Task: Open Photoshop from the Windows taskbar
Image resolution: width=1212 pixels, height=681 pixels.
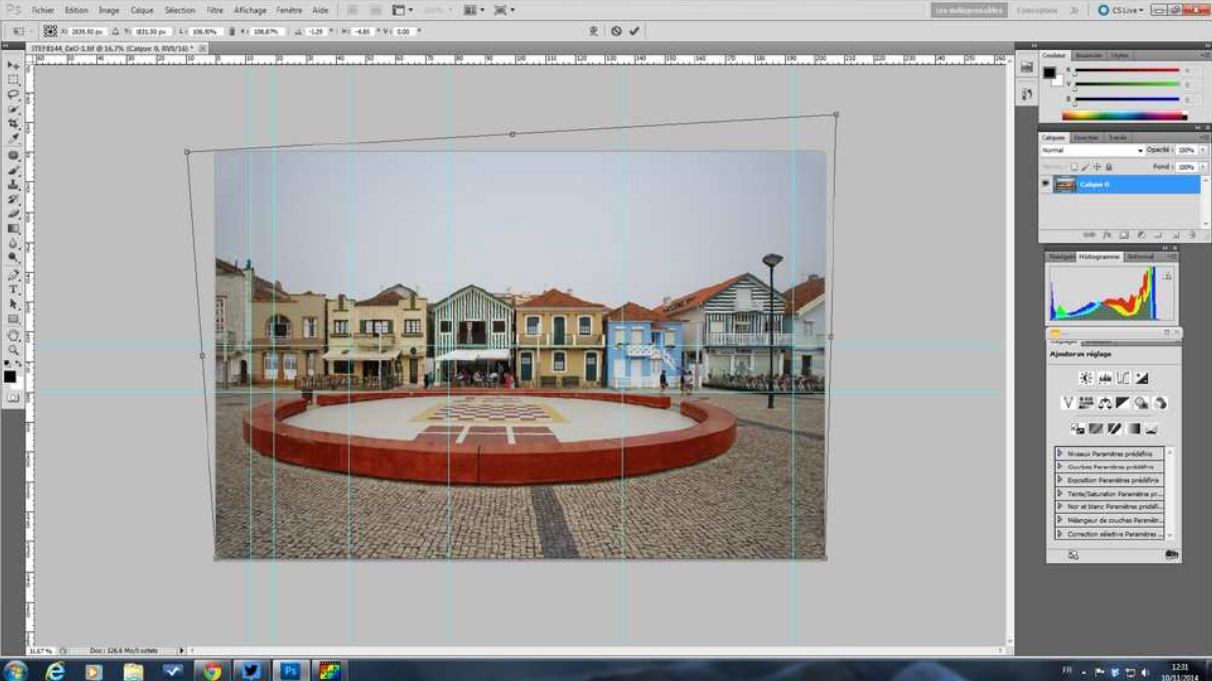Action: [289, 671]
